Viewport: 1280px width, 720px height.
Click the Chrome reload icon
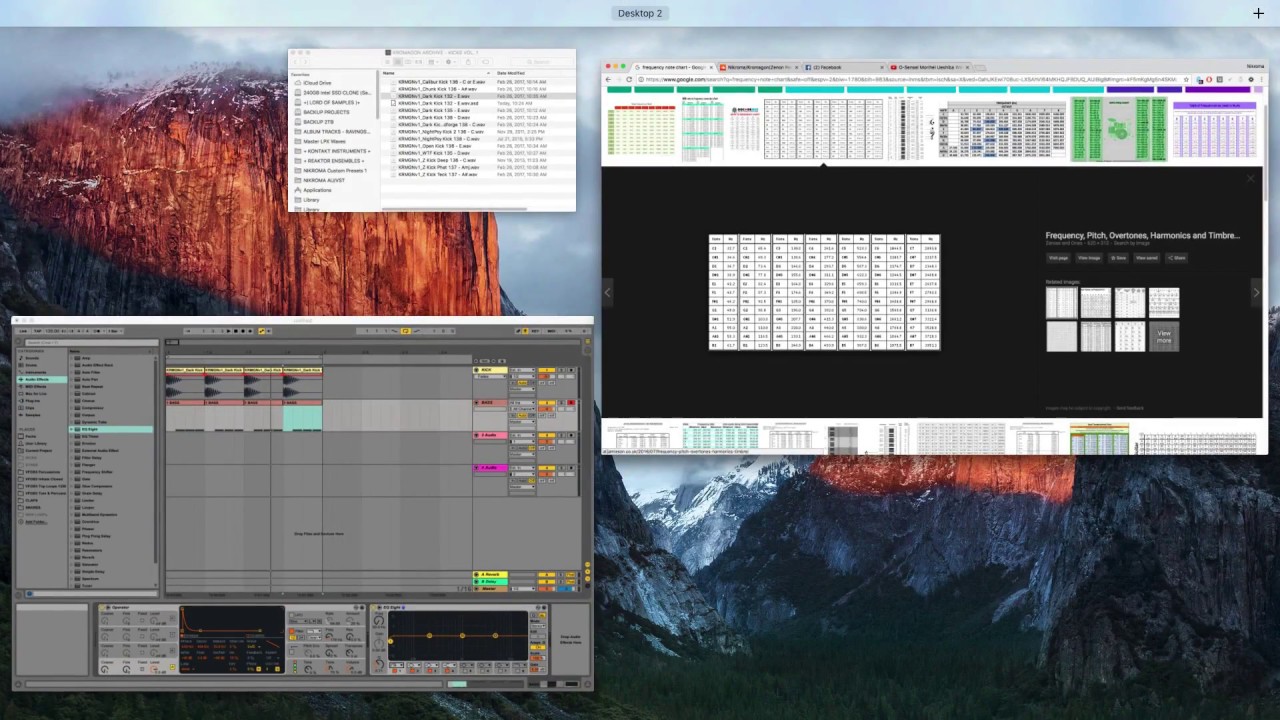[x=629, y=79]
